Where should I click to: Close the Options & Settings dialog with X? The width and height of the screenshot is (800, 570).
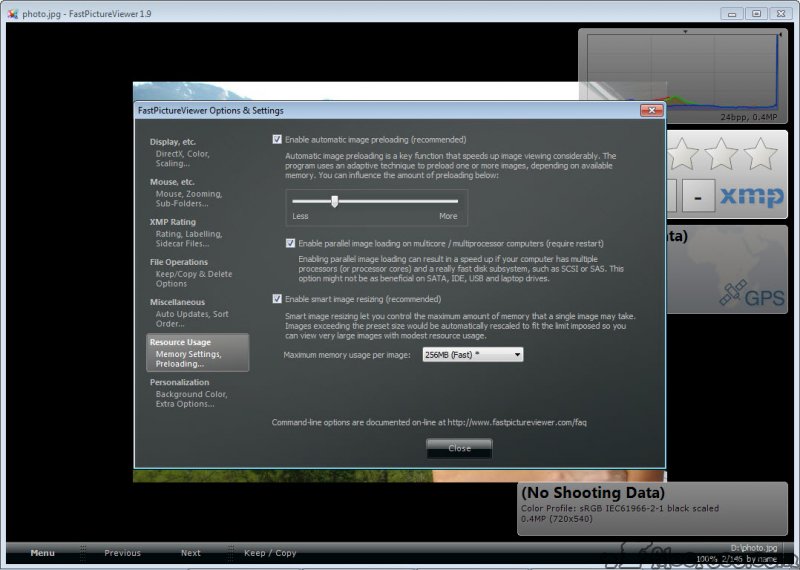tap(652, 110)
